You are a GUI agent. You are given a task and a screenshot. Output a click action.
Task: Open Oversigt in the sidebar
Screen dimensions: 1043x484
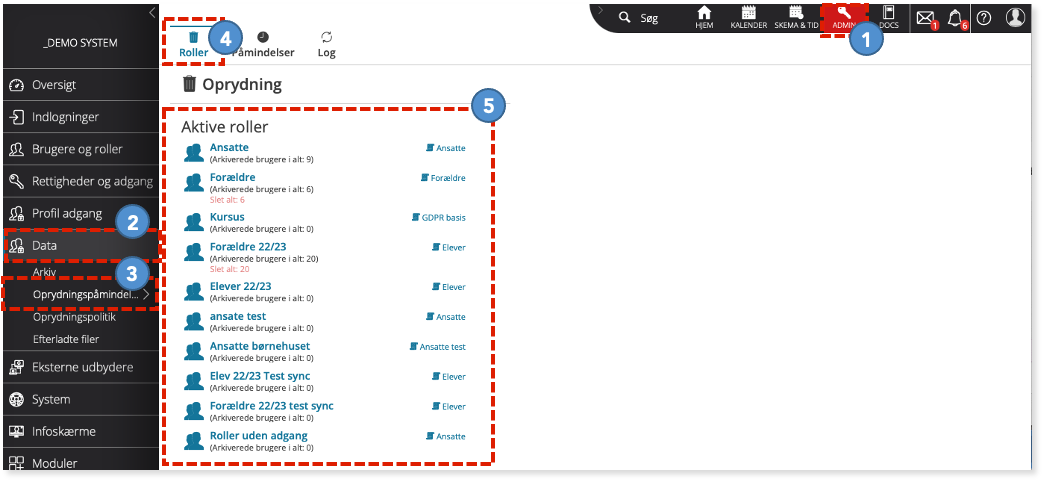[x=81, y=85]
